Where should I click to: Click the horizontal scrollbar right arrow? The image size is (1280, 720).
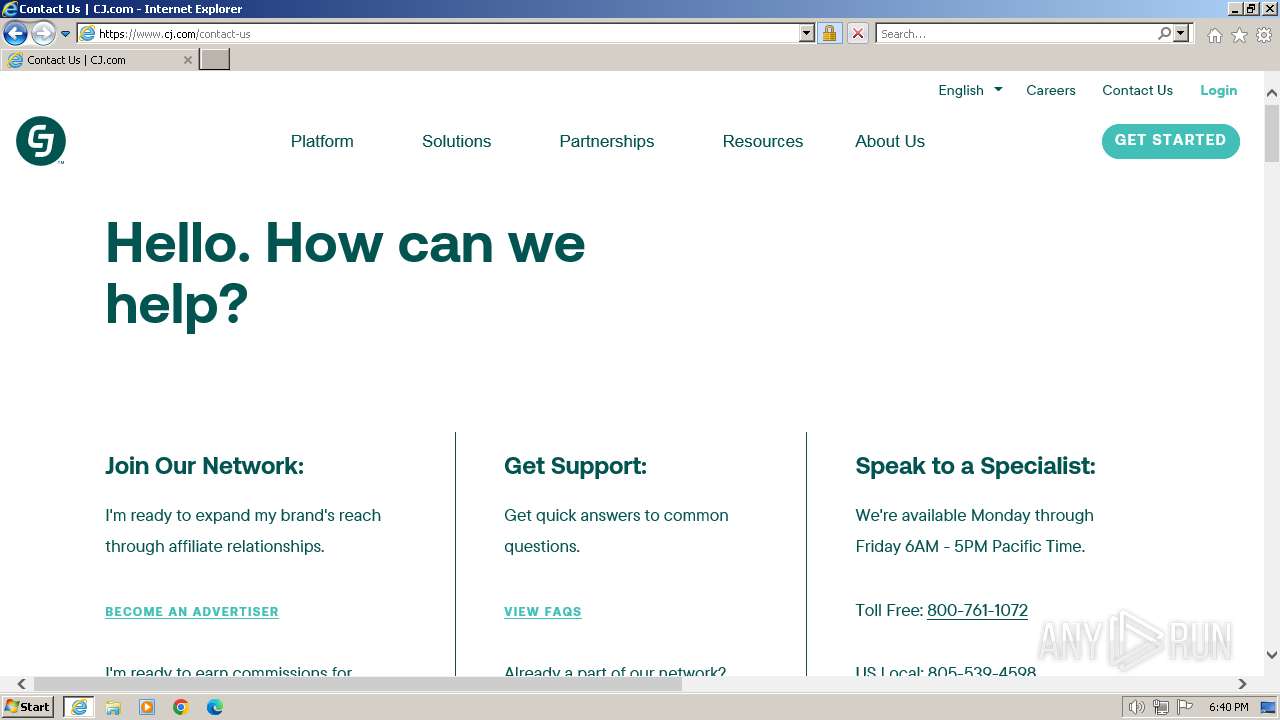(x=1242, y=684)
